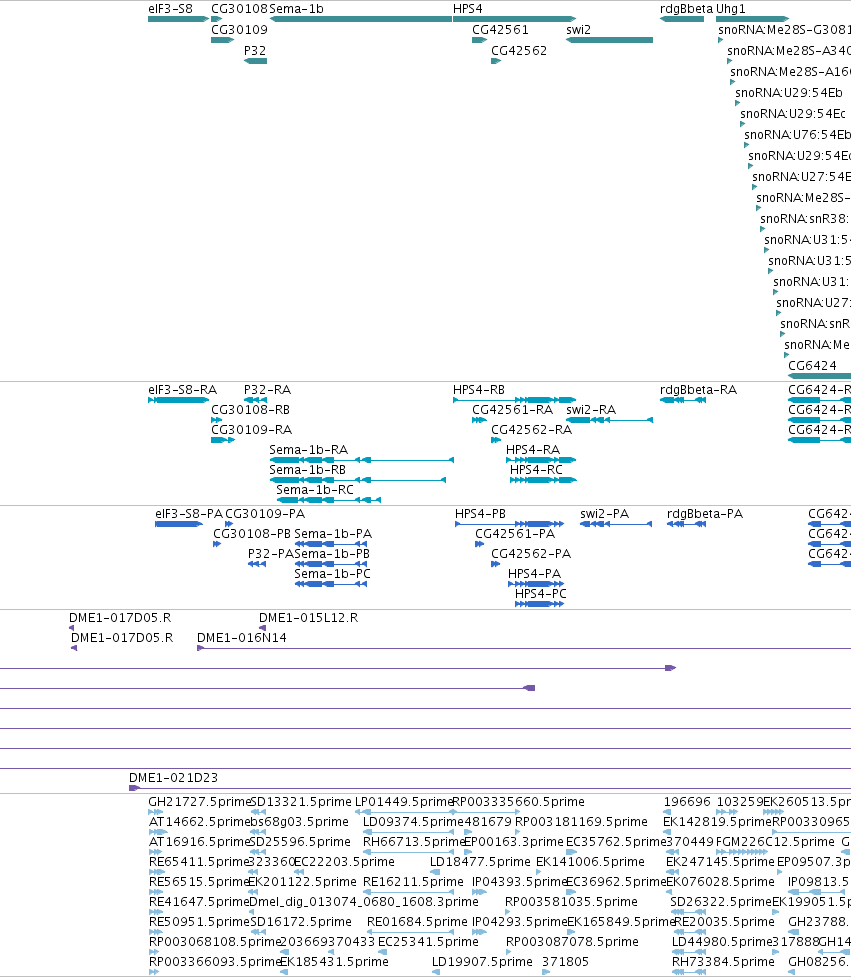Open the LD18477.5prime EST label
The width and height of the screenshot is (851, 977).
coord(480,862)
